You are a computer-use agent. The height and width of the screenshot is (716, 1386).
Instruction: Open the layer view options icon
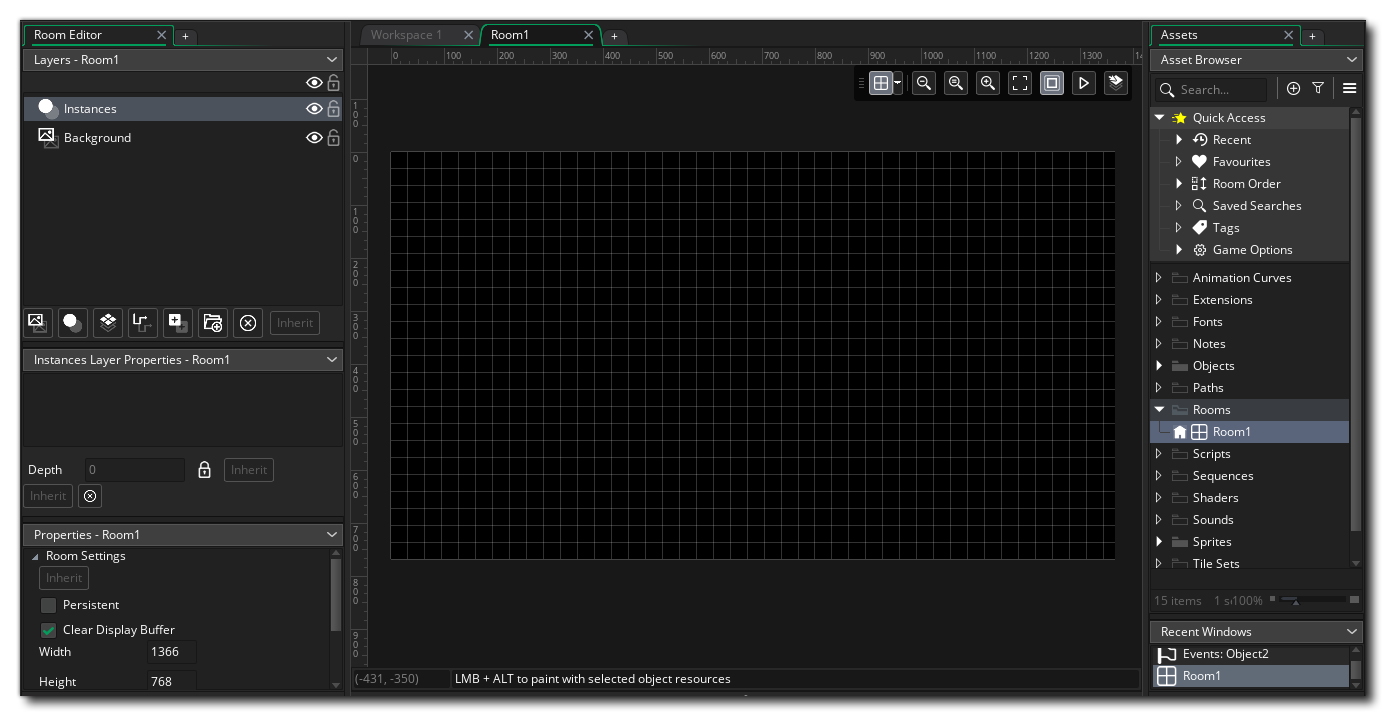tap(1116, 83)
